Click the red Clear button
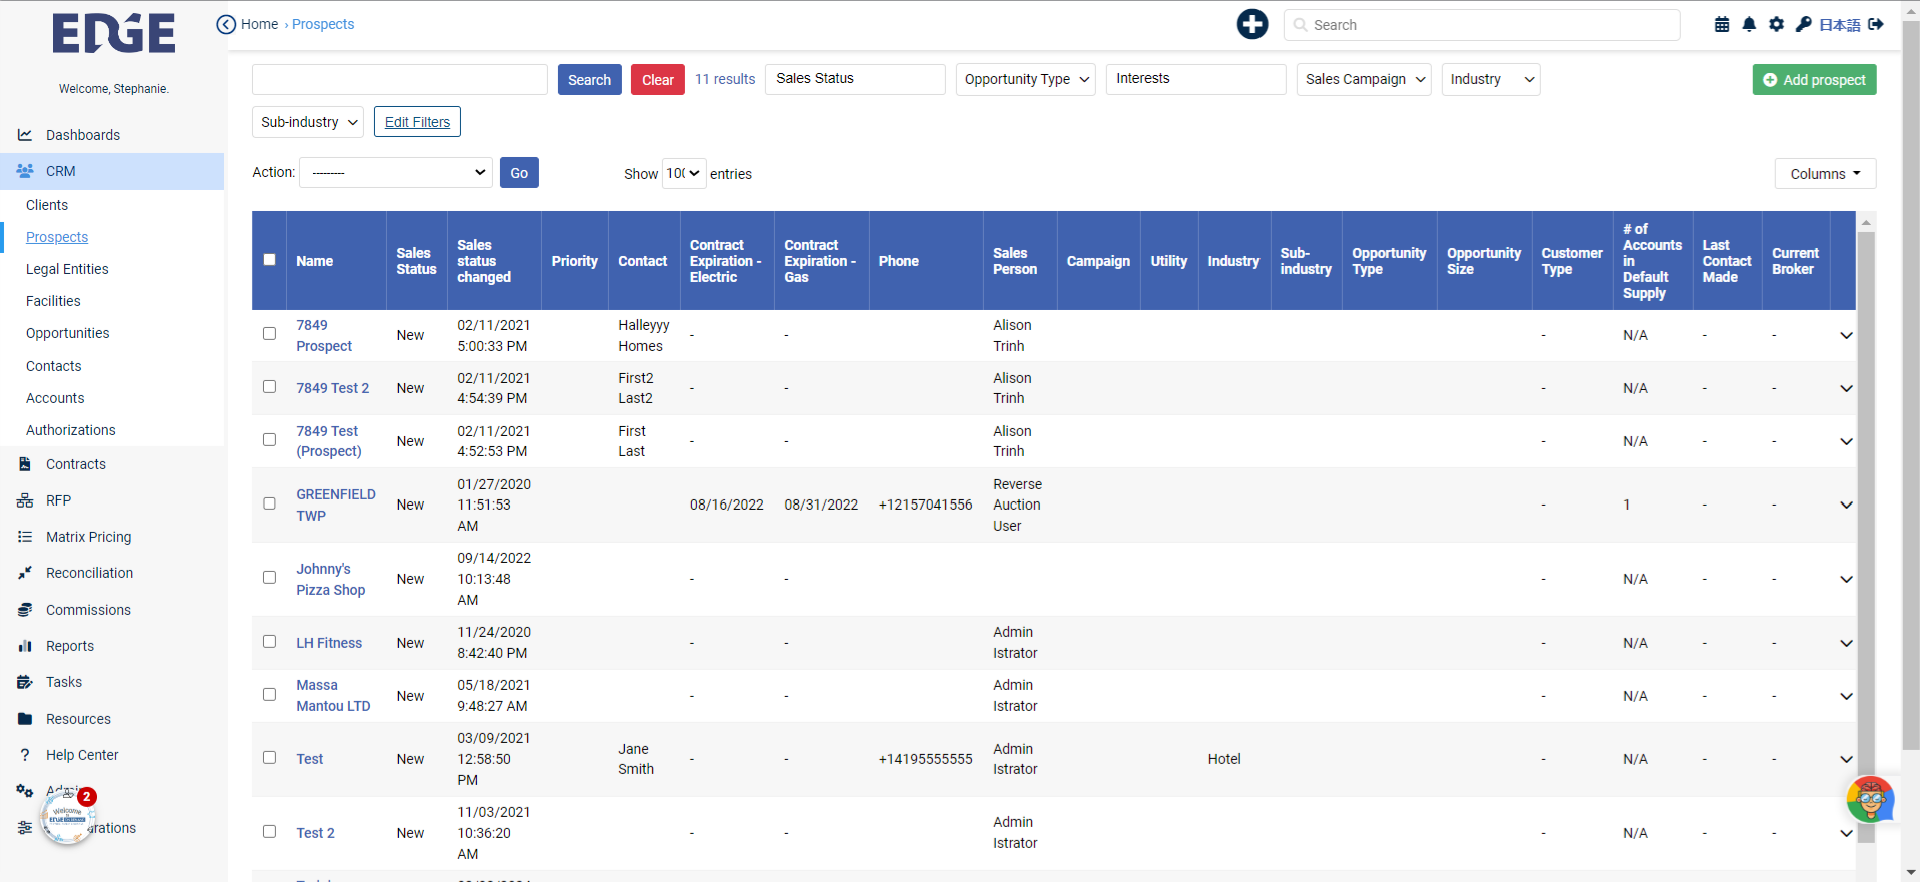 (x=658, y=80)
